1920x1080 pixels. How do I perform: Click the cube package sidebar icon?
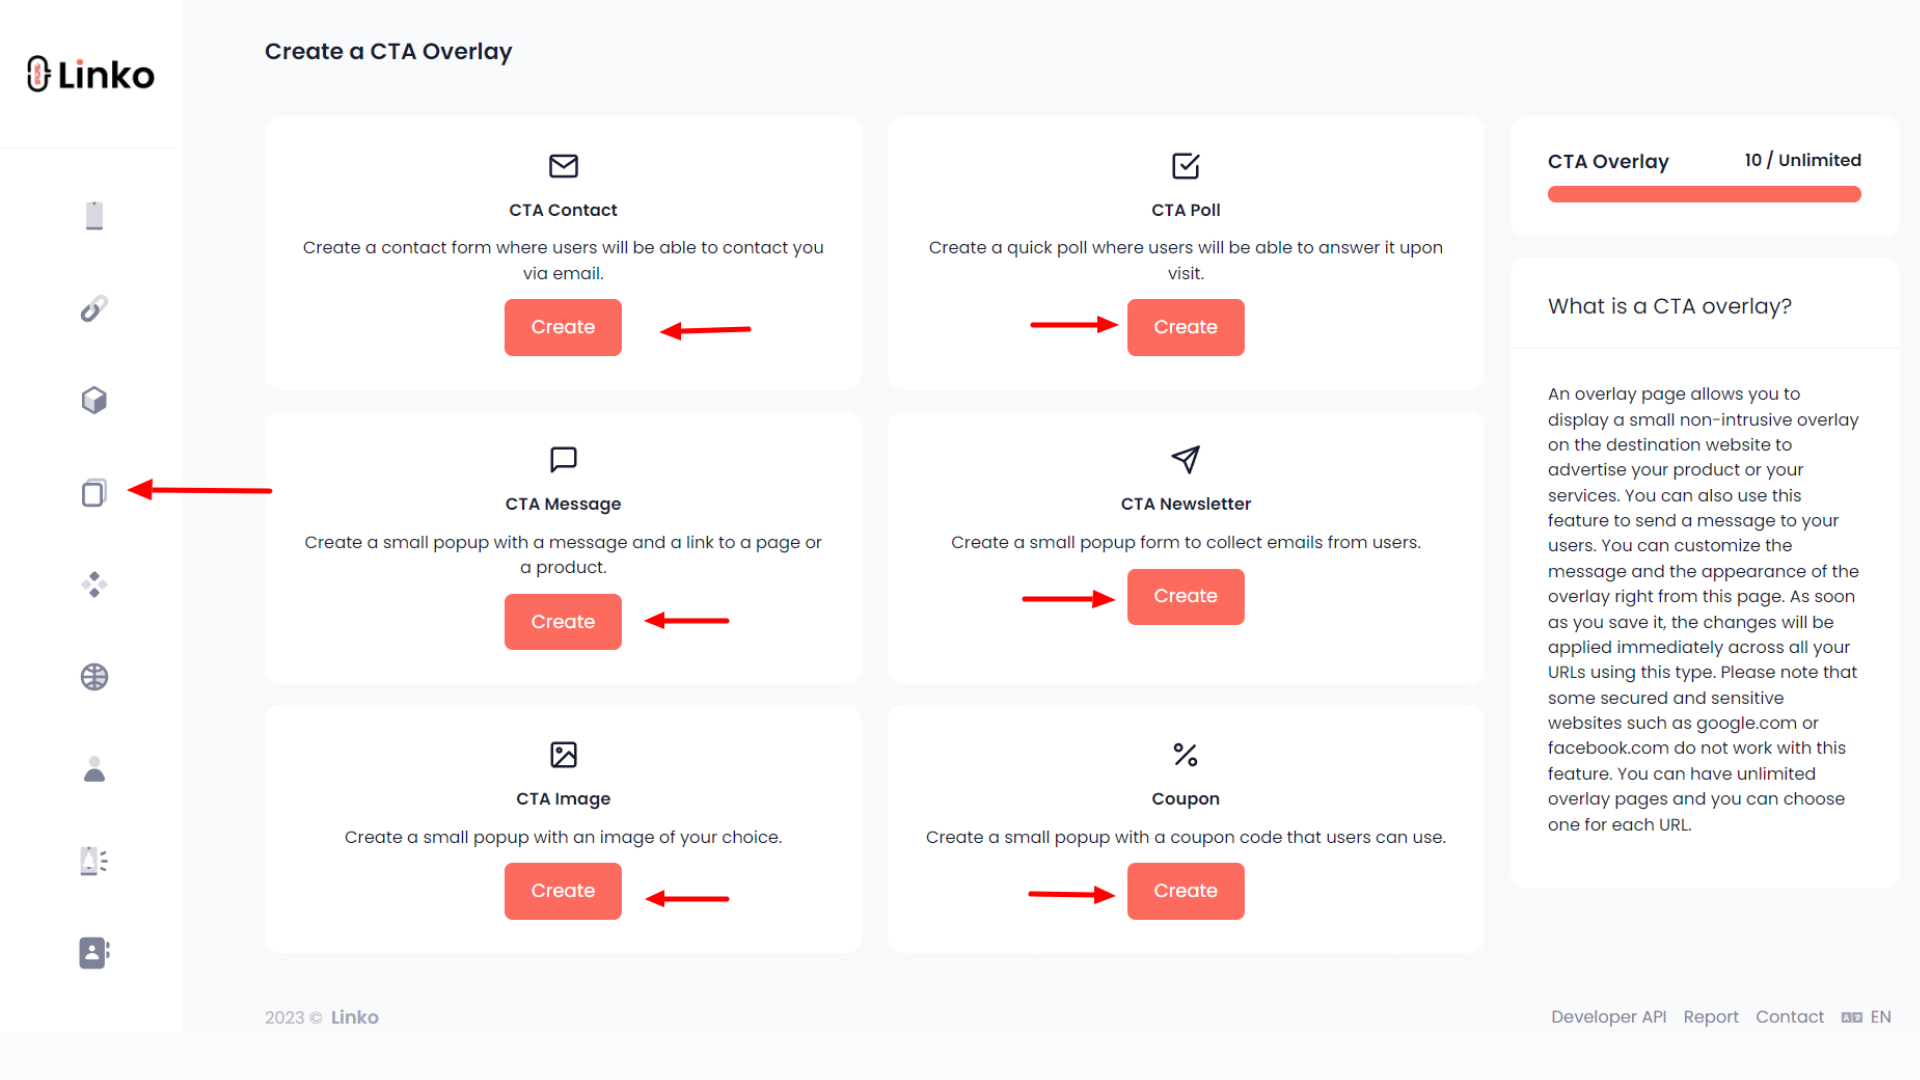[93, 399]
